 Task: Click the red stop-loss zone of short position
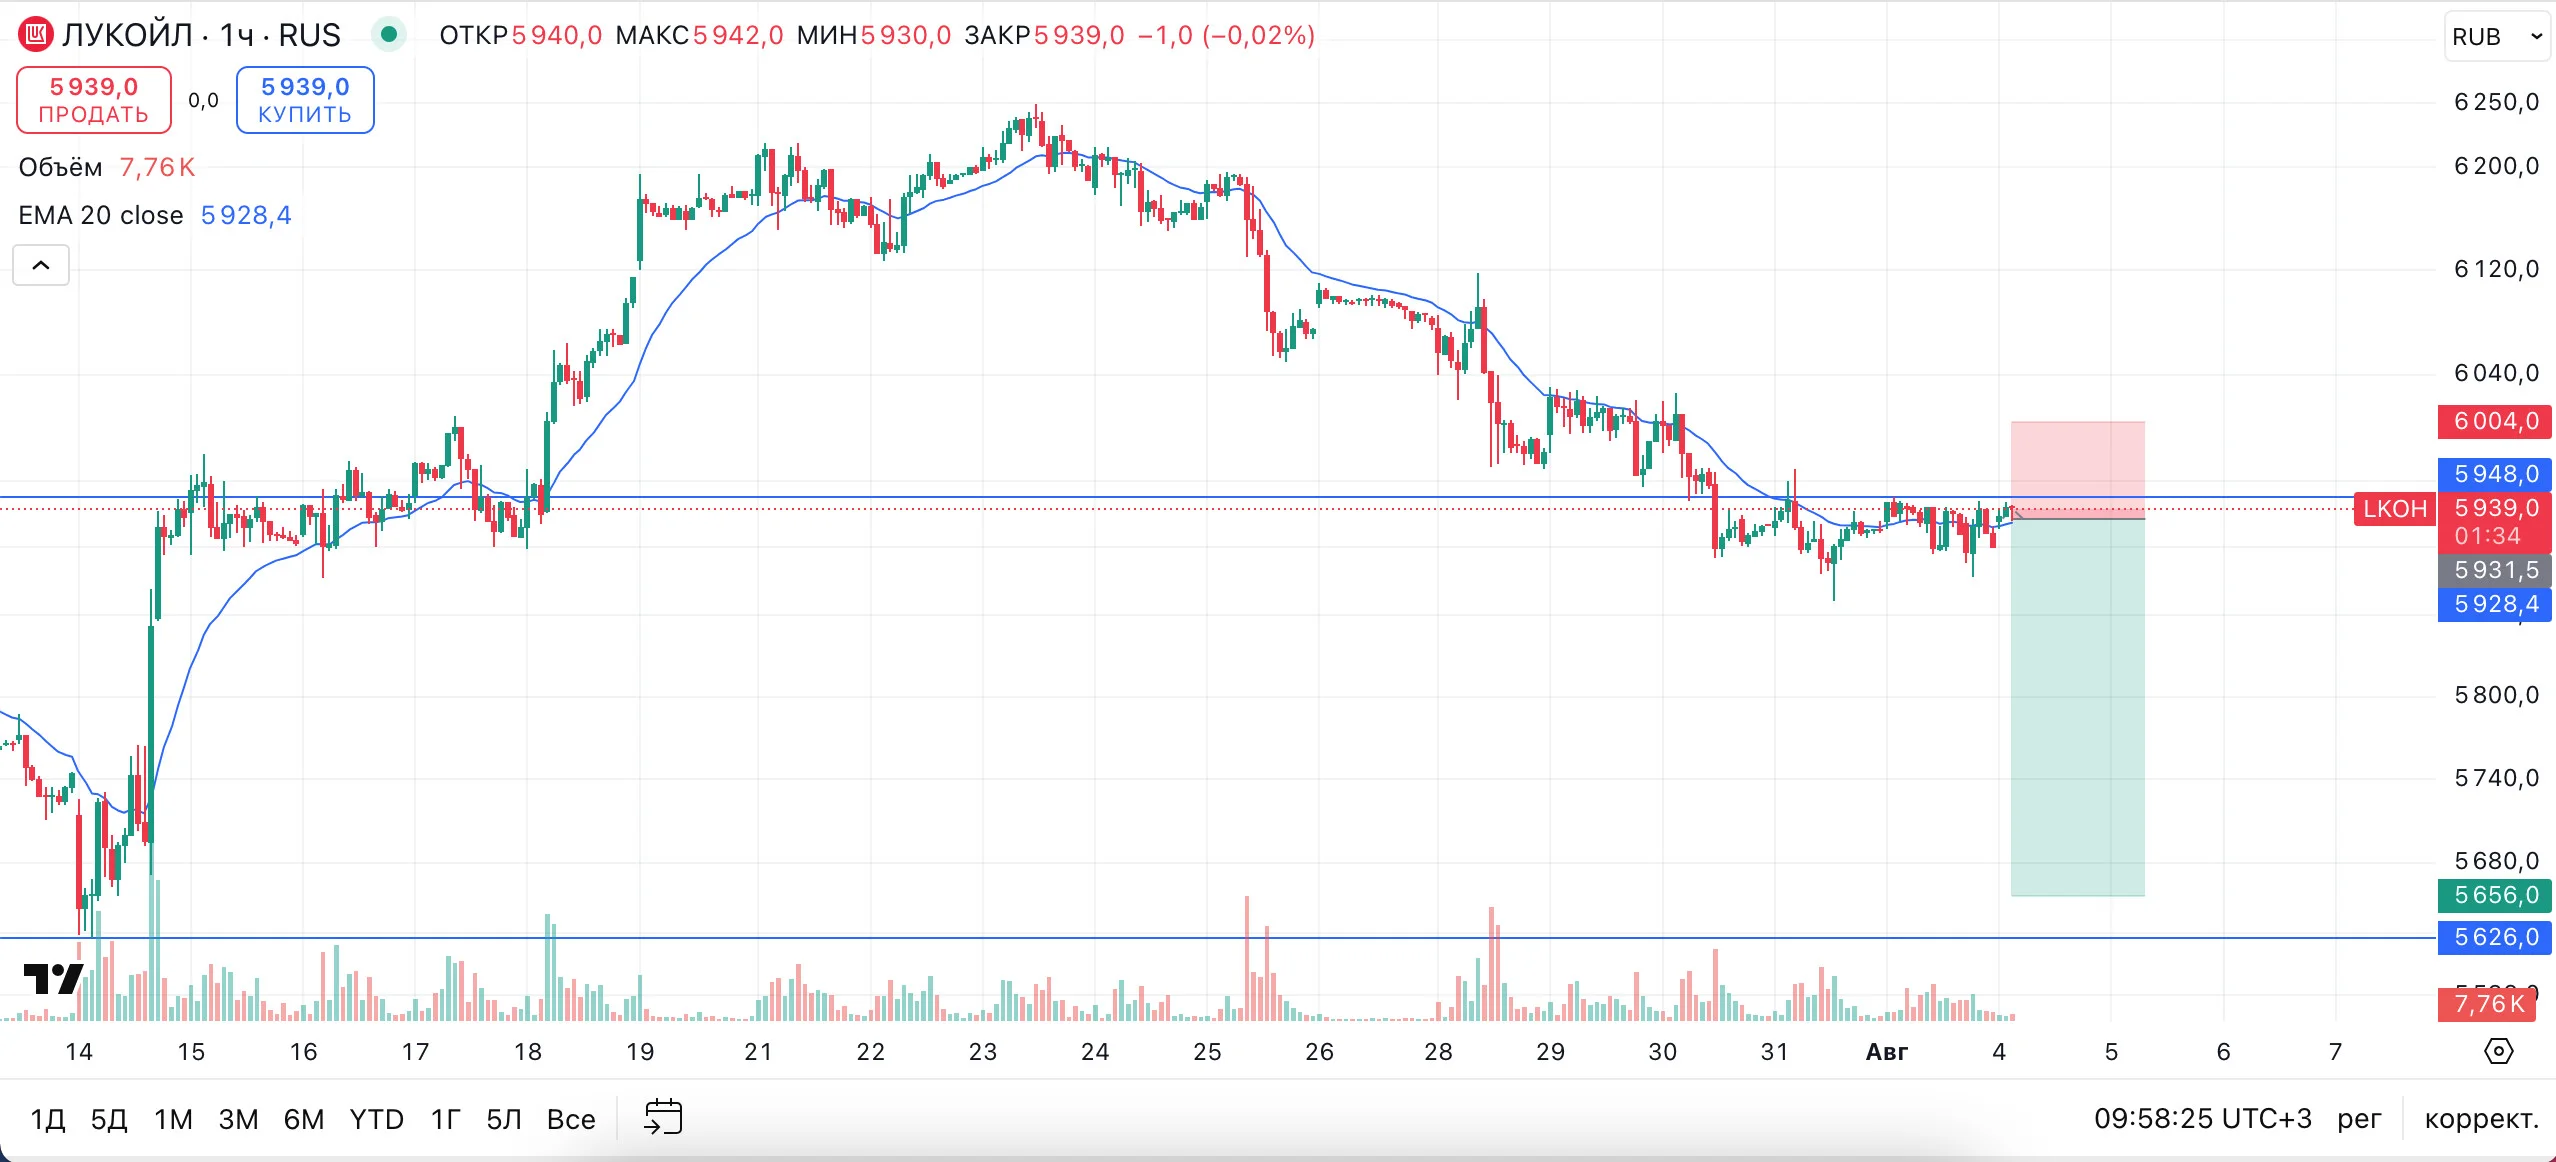click(2078, 469)
